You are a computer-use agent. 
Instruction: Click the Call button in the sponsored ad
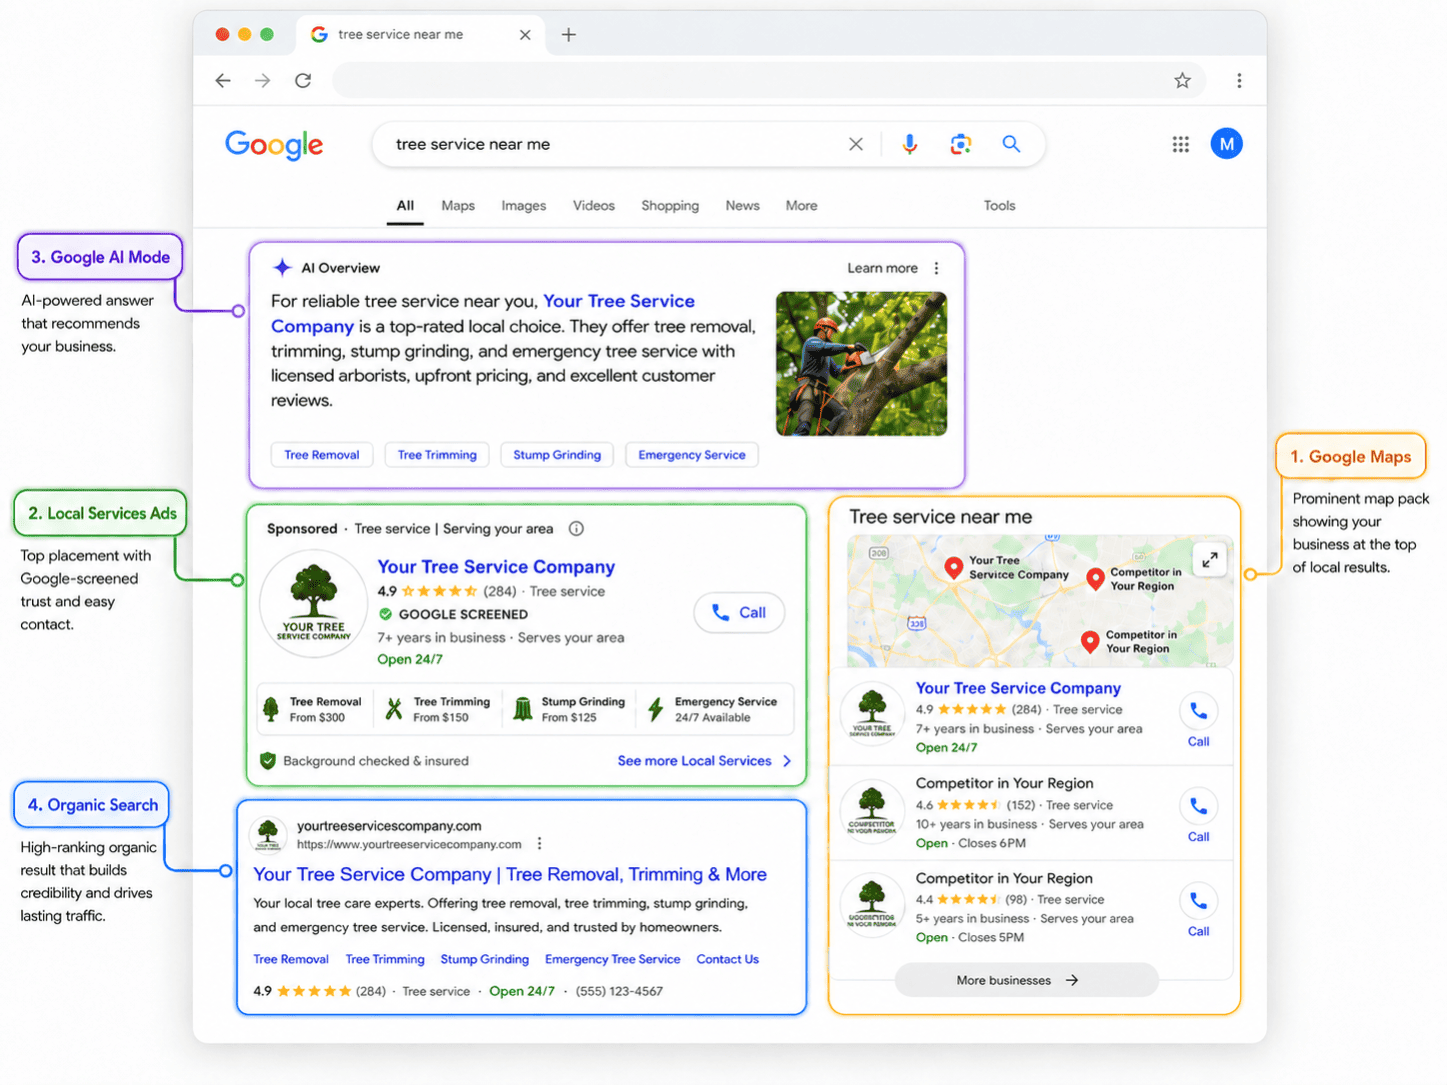739,613
